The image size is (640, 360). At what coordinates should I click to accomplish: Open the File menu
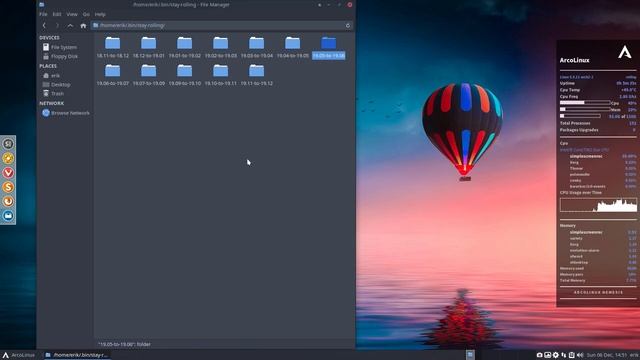click(x=43, y=14)
